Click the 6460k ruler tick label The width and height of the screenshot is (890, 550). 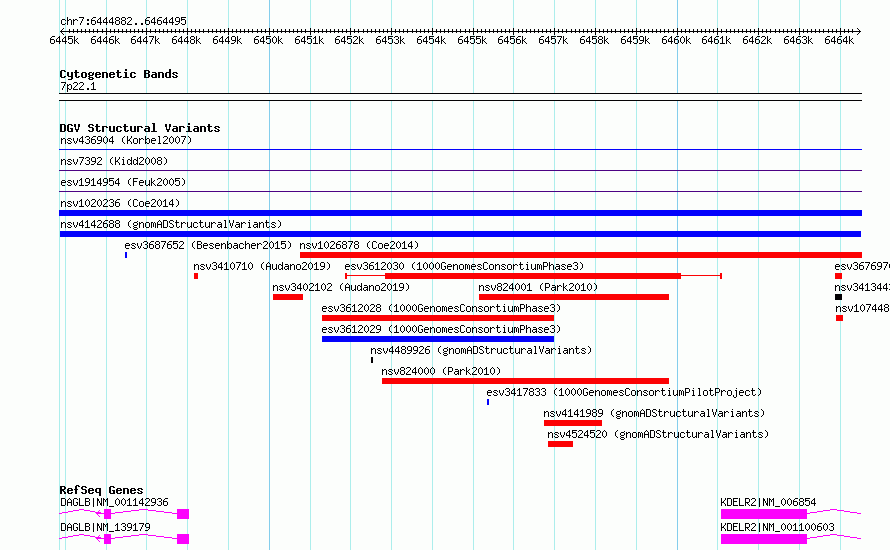pos(676,40)
